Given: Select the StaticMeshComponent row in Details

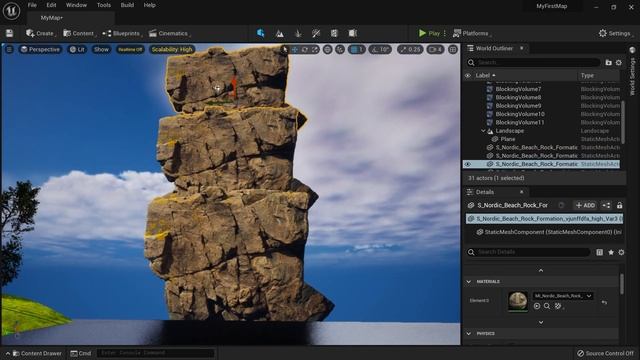Looking at the screenshot, I should (548, 232).
